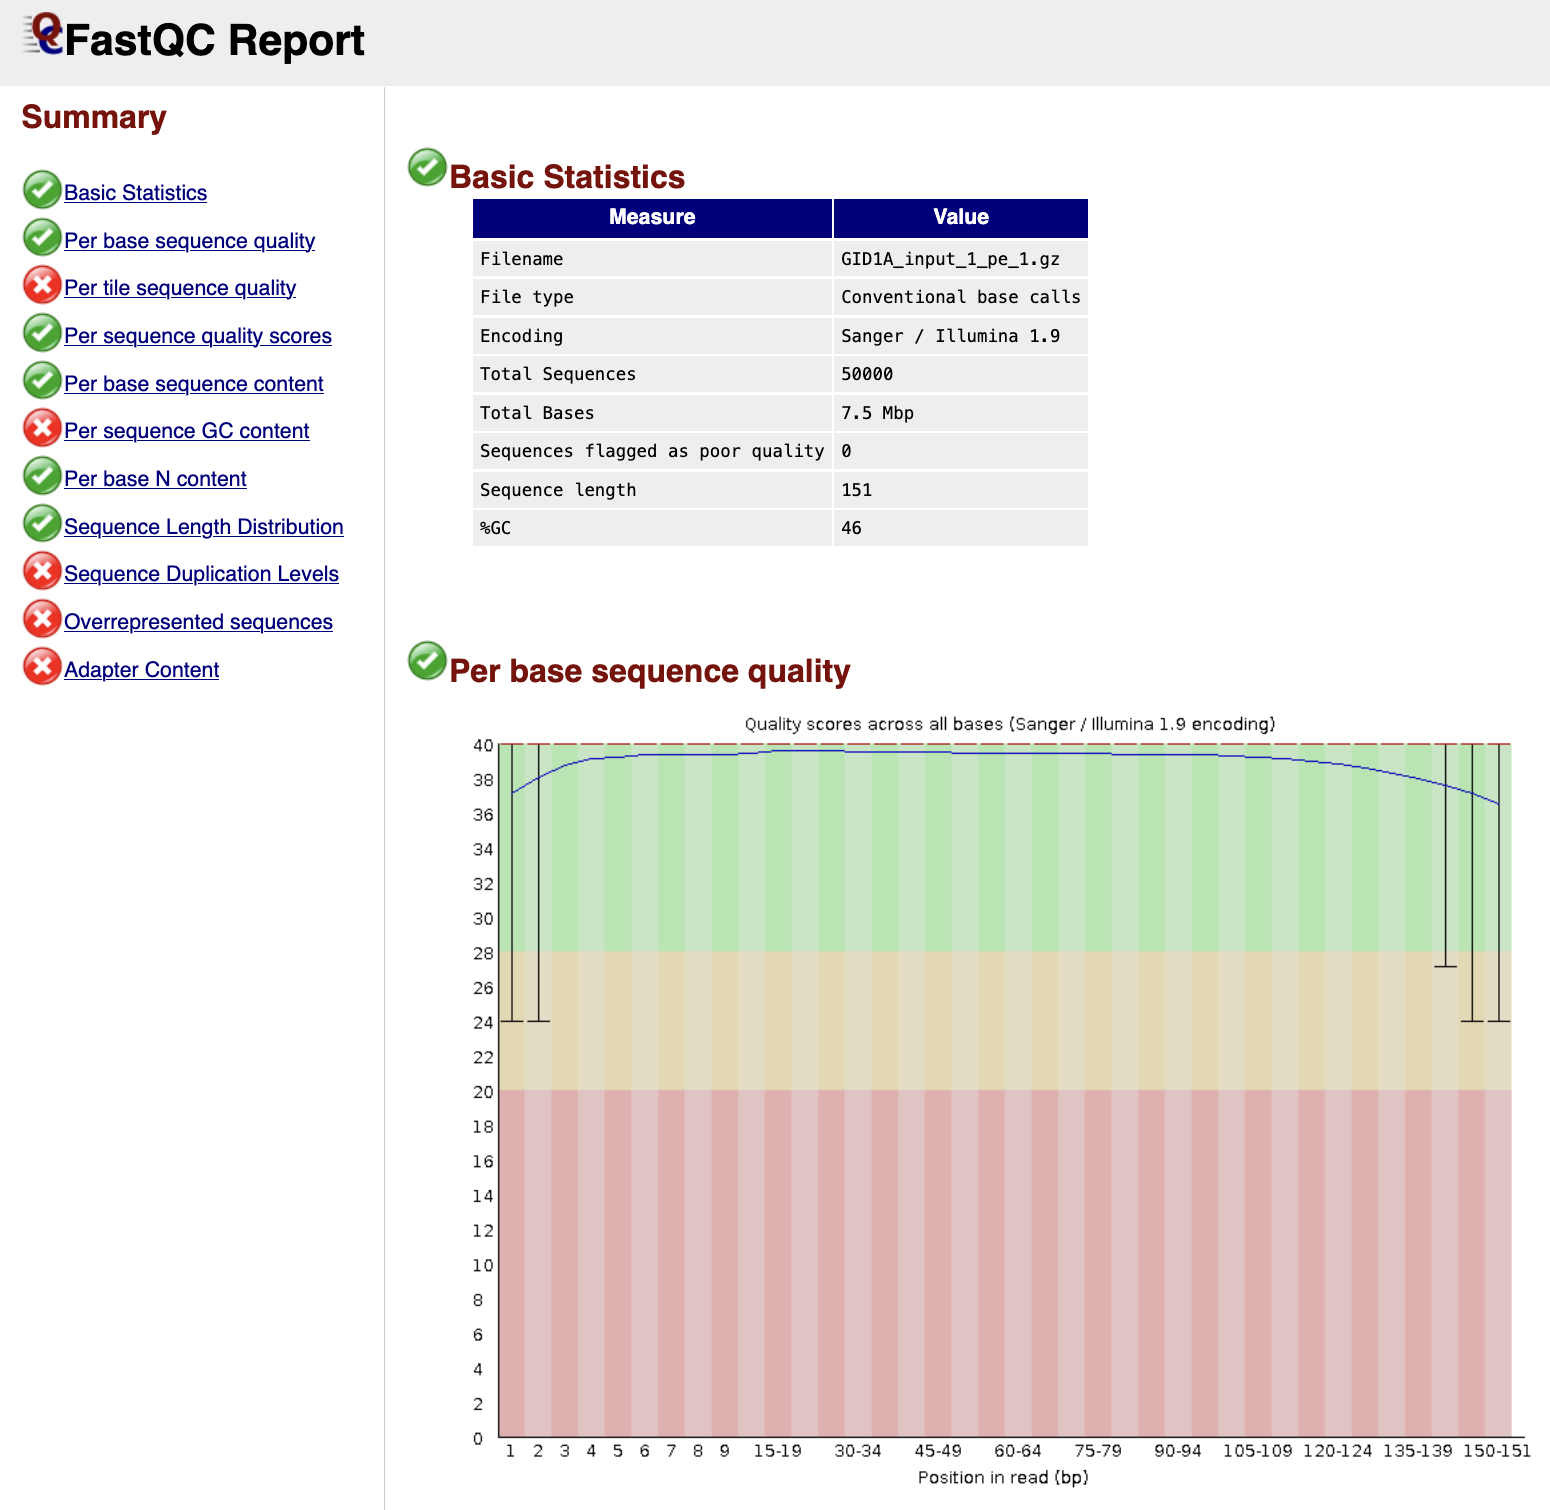
Task: Click pass icon beside Sequence Length Distribution
Action: click(42, 523)
